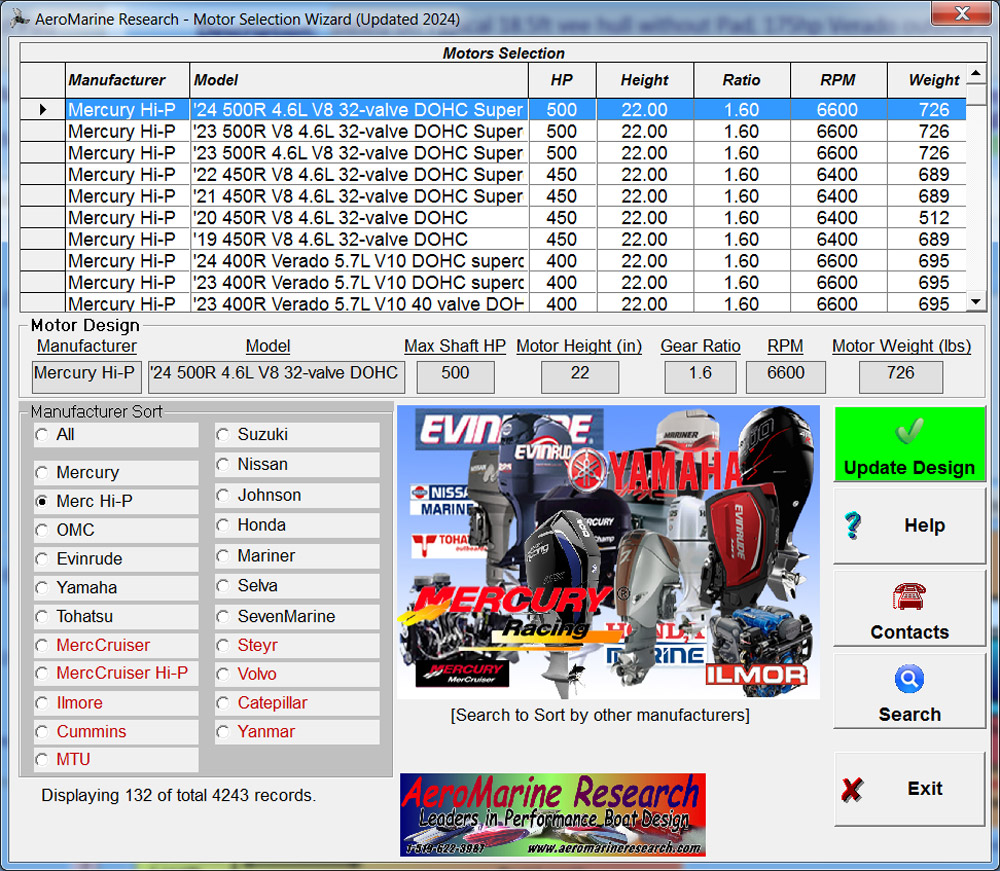
Task: Click the app icon in title bar
Action: pos(19,19)
